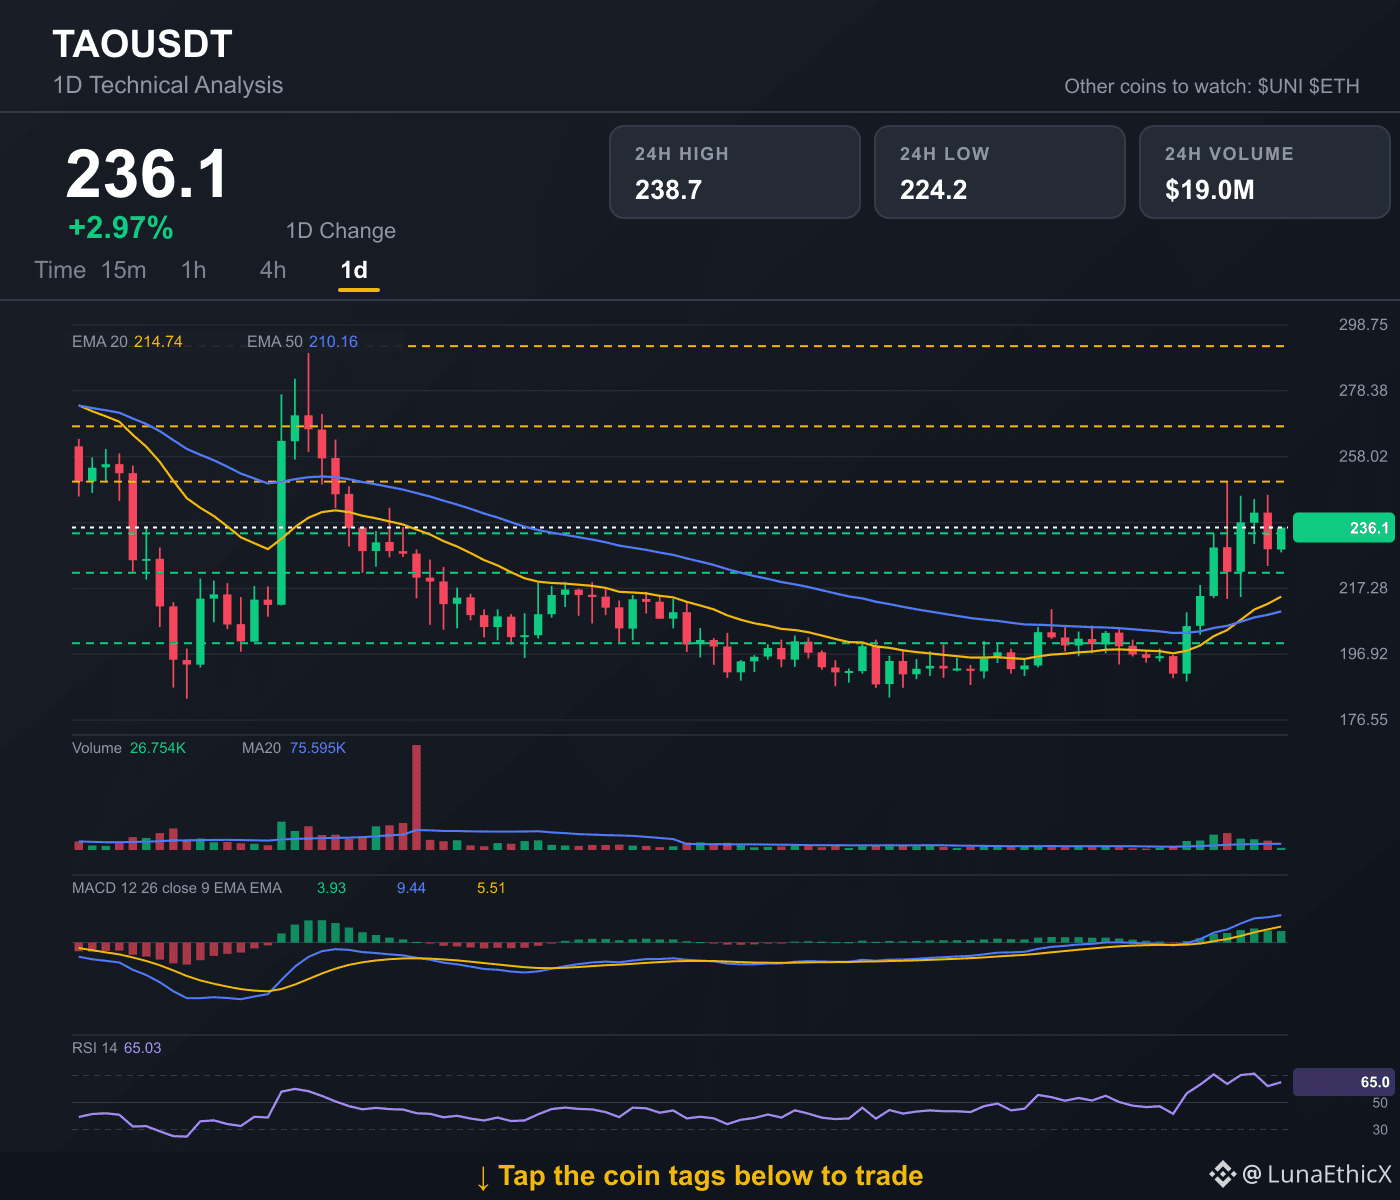Image resolution: width=1400 pixels, height=1200 pixels.
Task: Click the "MACD 12 26 close 9 EMA EMA" label
Action: pyautogui.click(x=177, y=888)
